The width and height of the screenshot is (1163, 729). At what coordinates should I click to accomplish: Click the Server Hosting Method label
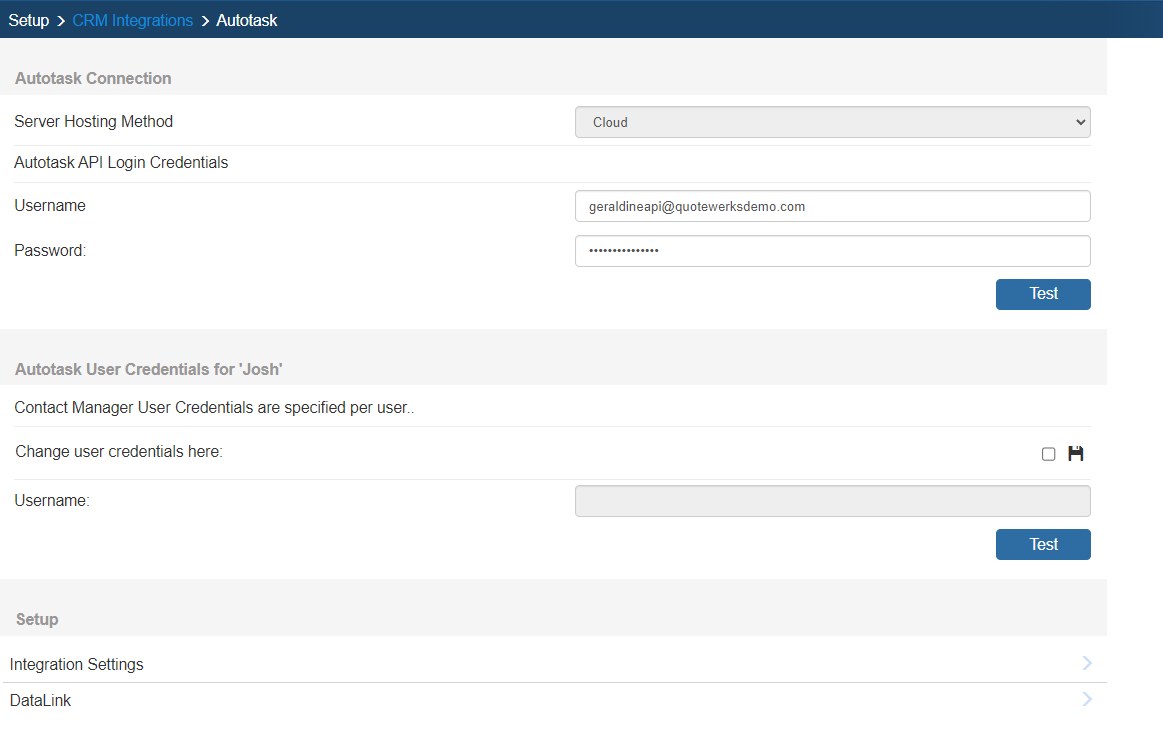[x=93, y=122]
